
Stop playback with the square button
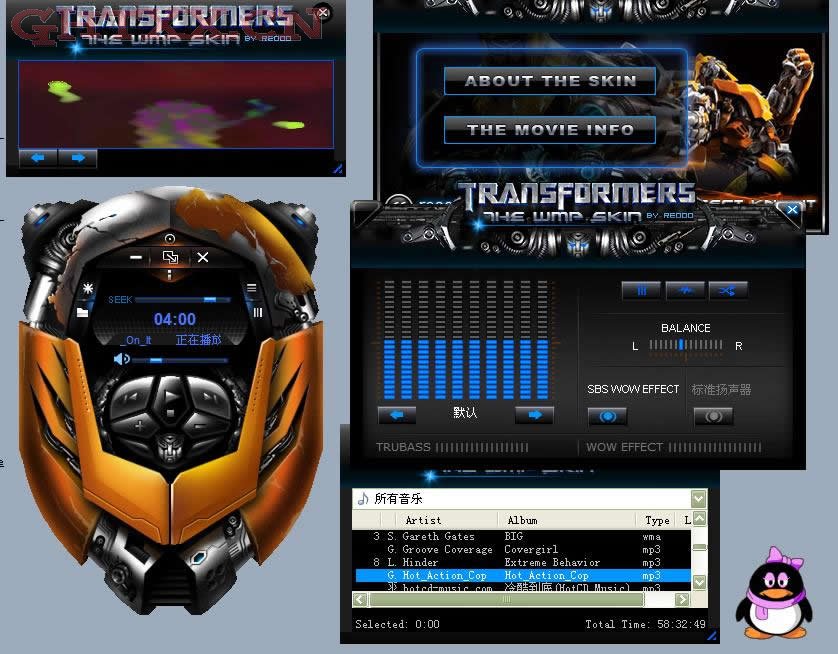[170, 413]
